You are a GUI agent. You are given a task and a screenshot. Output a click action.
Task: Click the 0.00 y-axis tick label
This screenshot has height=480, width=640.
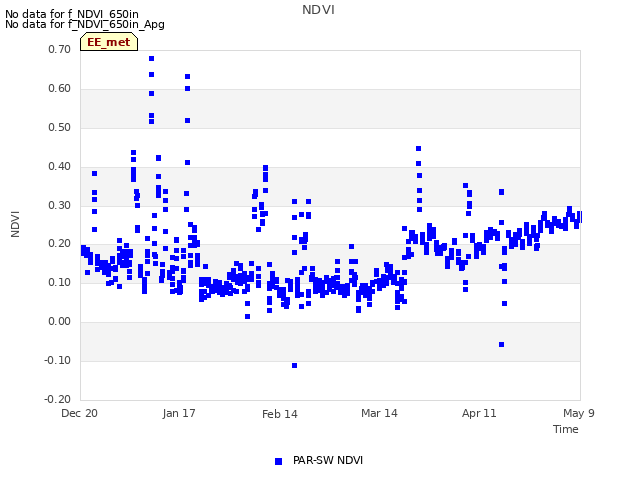click(60, 322)
